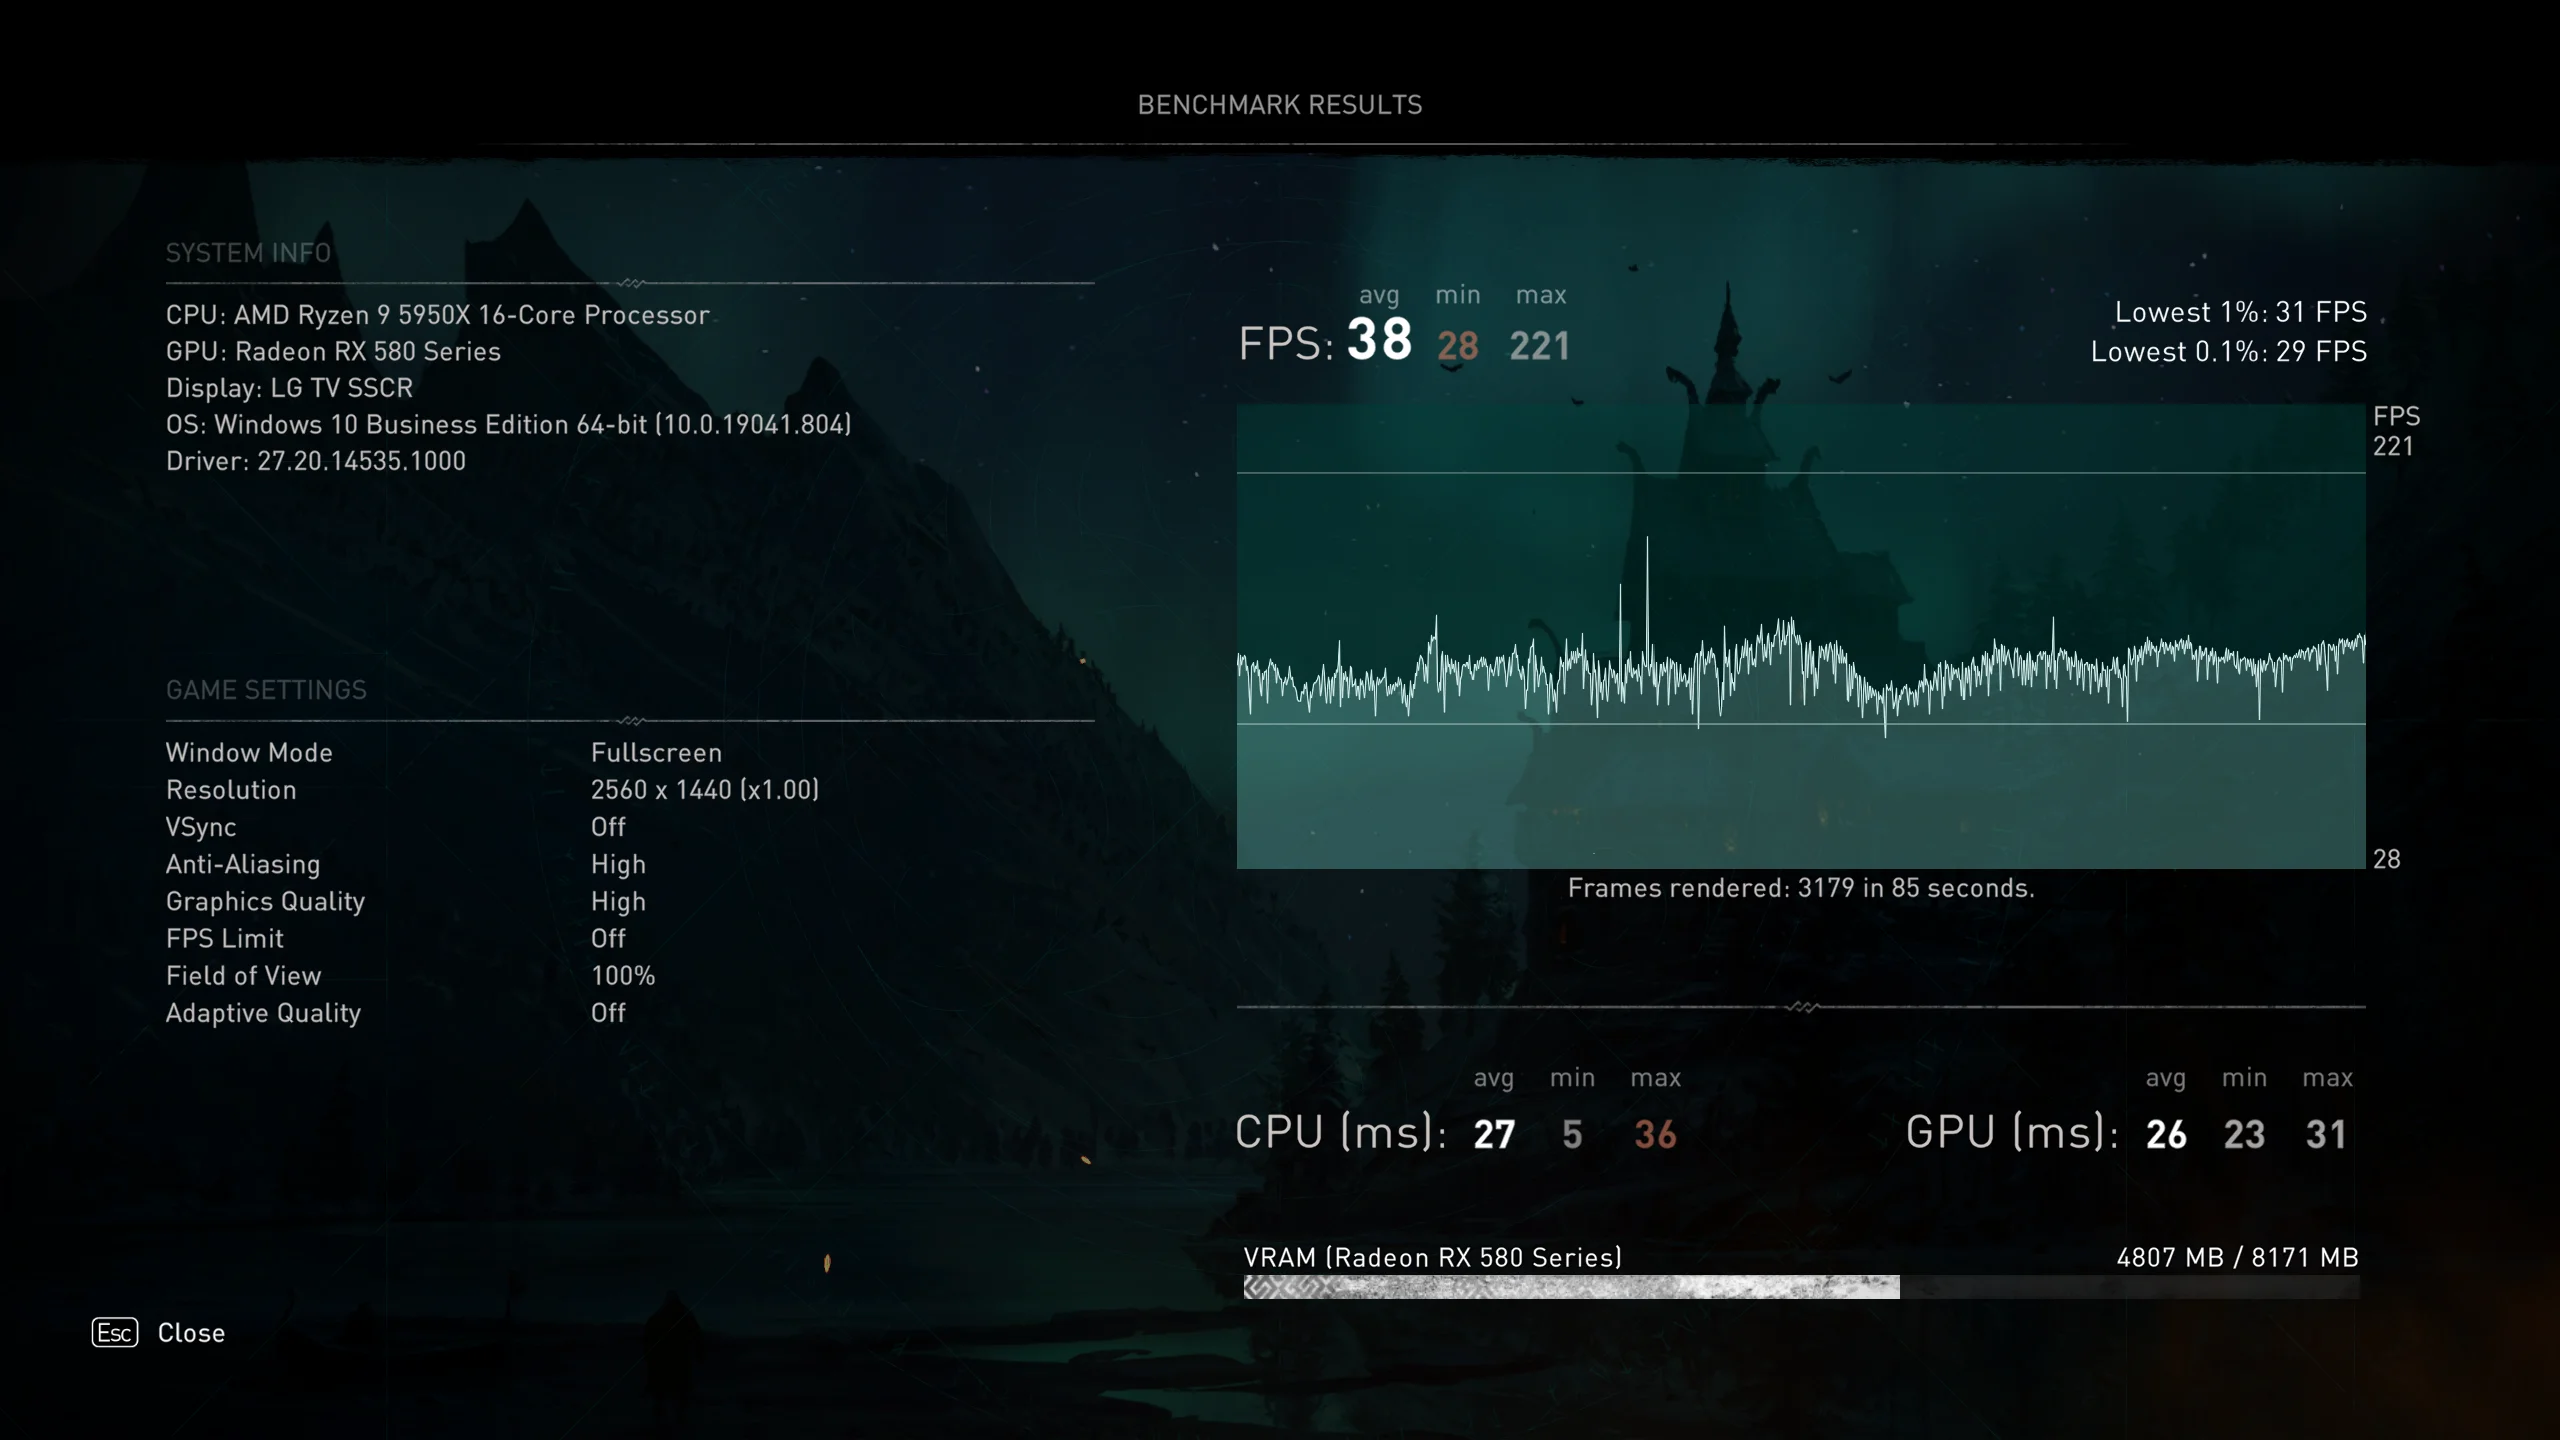Click the average FPS value 38
The image size is (2560, 1440).
click(x=1379, y=339)
